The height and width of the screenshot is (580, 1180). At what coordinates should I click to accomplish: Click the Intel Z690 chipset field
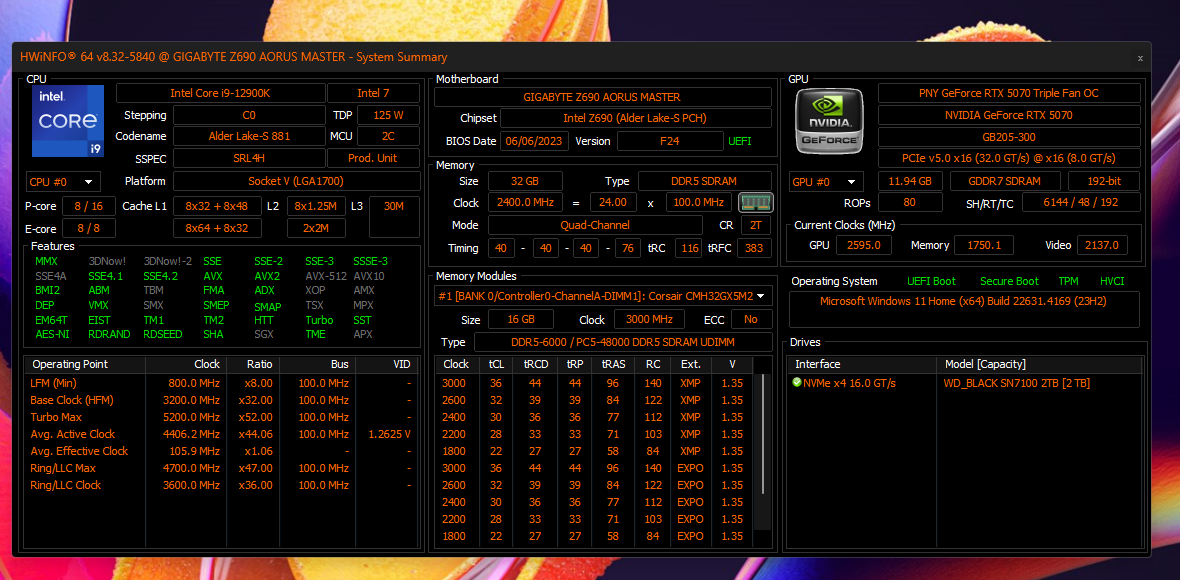click(x=636, y=118)
